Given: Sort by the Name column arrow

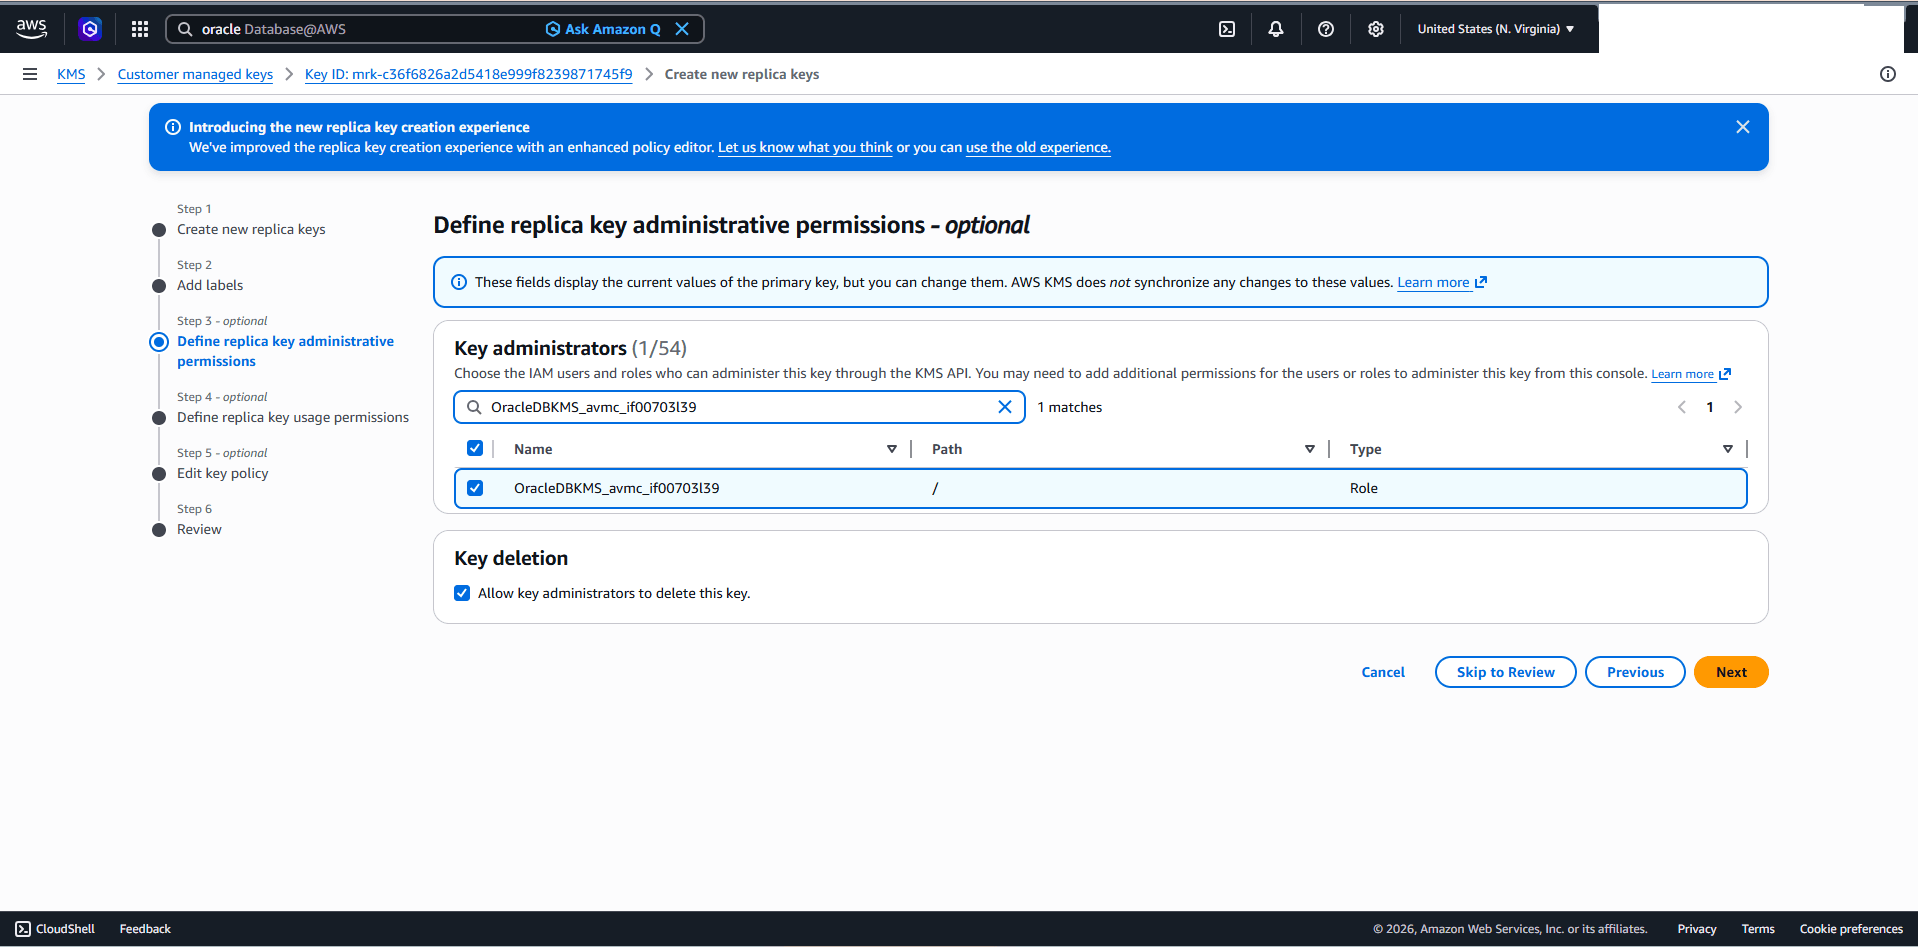Looking at the screenshot, I should [x=892, y=449].
